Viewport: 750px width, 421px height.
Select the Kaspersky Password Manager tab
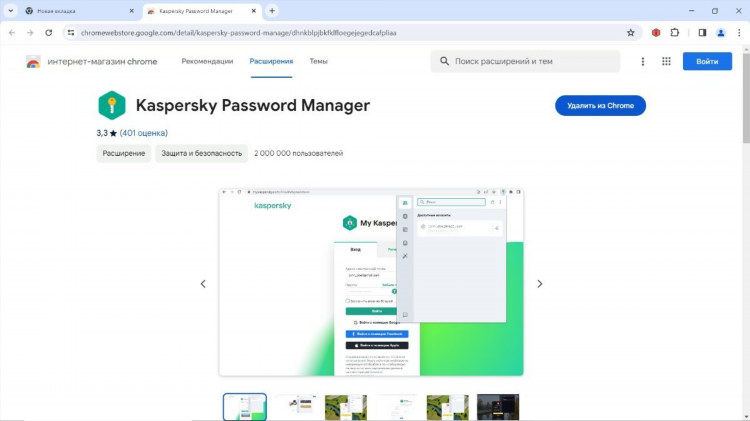[202, 11]
